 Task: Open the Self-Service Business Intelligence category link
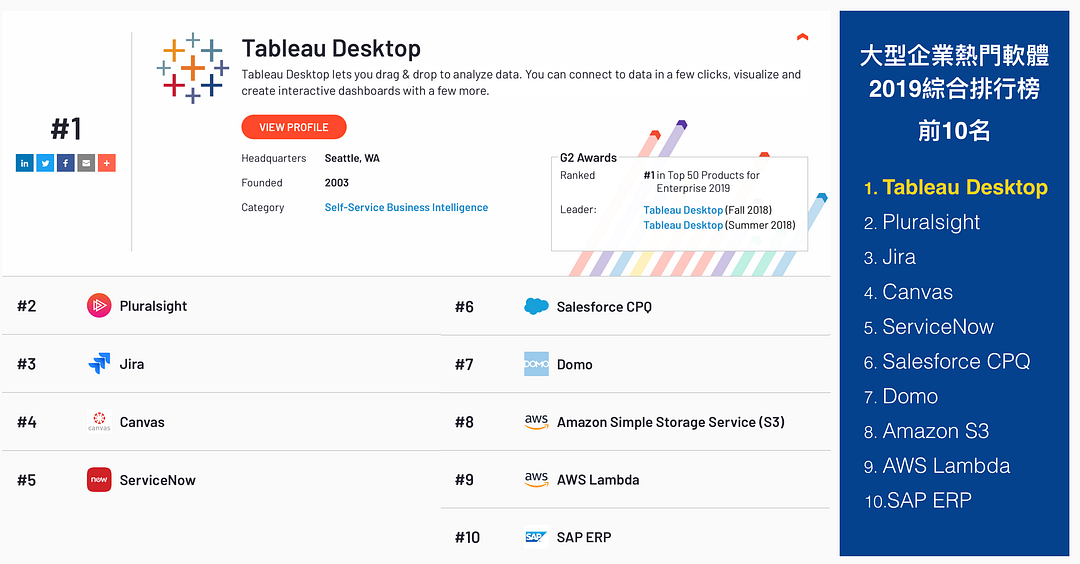406,207
